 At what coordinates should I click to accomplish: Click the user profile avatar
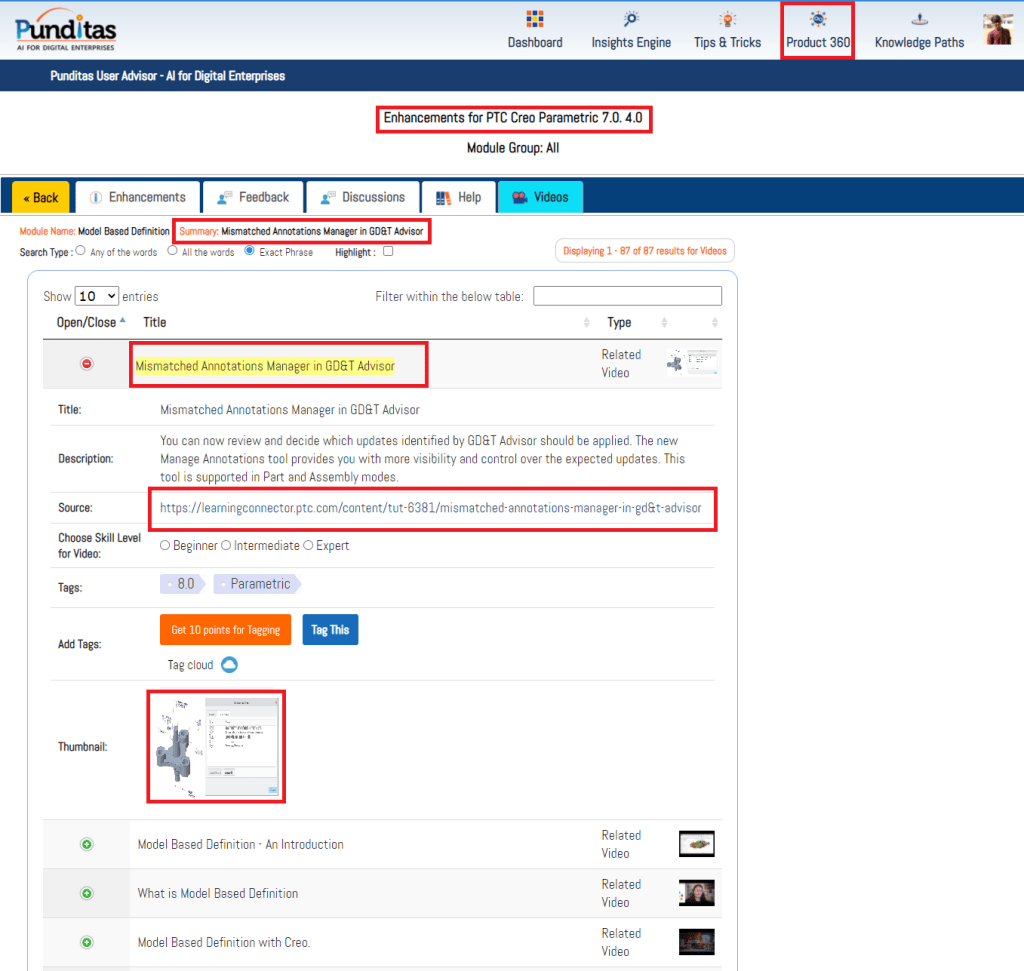pyautogui.click(x=998, y=30)
